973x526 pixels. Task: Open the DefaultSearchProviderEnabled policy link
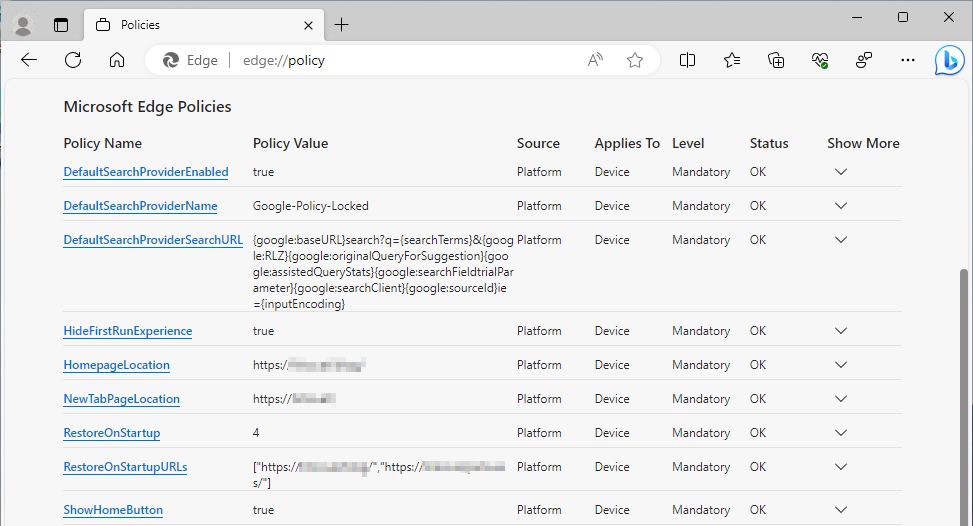coord(146,172)
